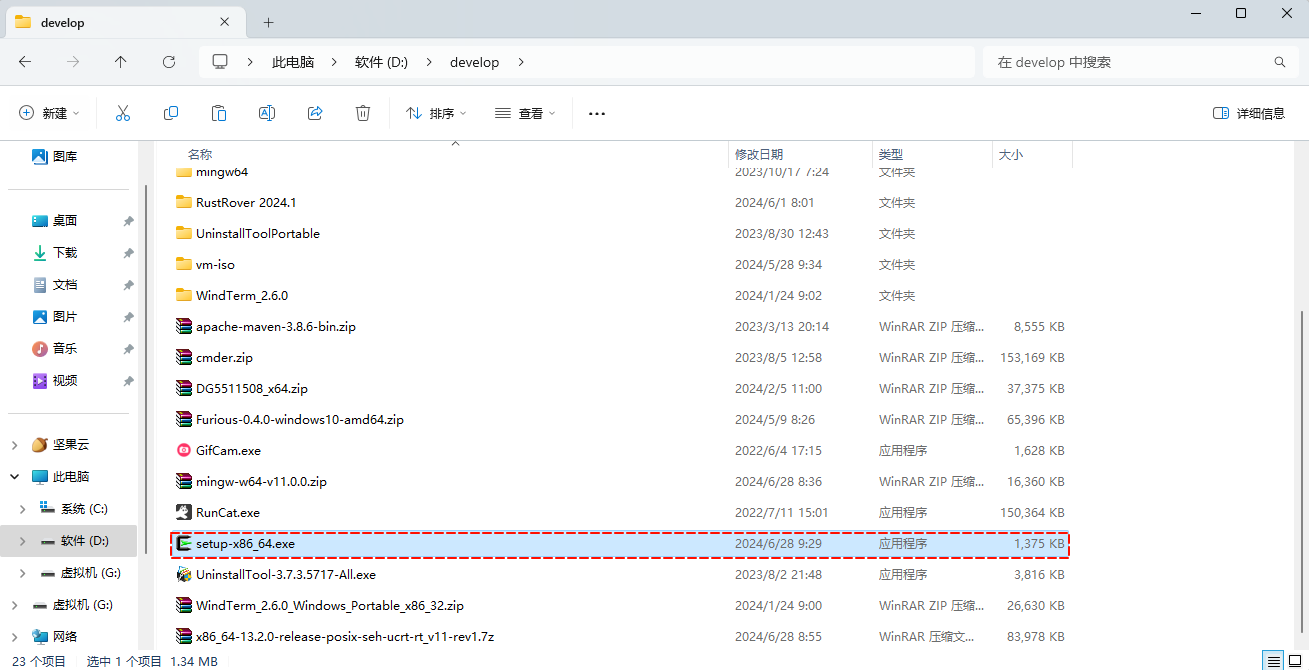Collapse the 此电脑 tree node

tap(14, 477)
